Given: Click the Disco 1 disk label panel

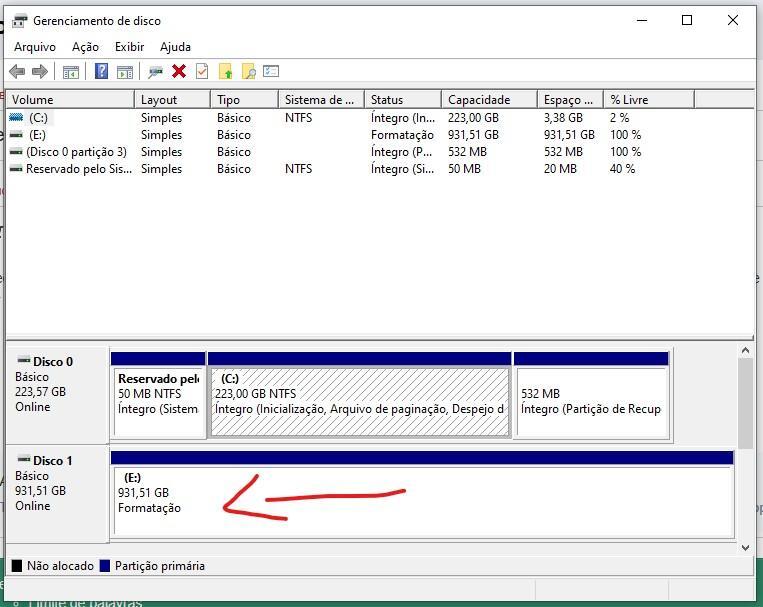Looking at the screenshot, I should pos(57,493).
